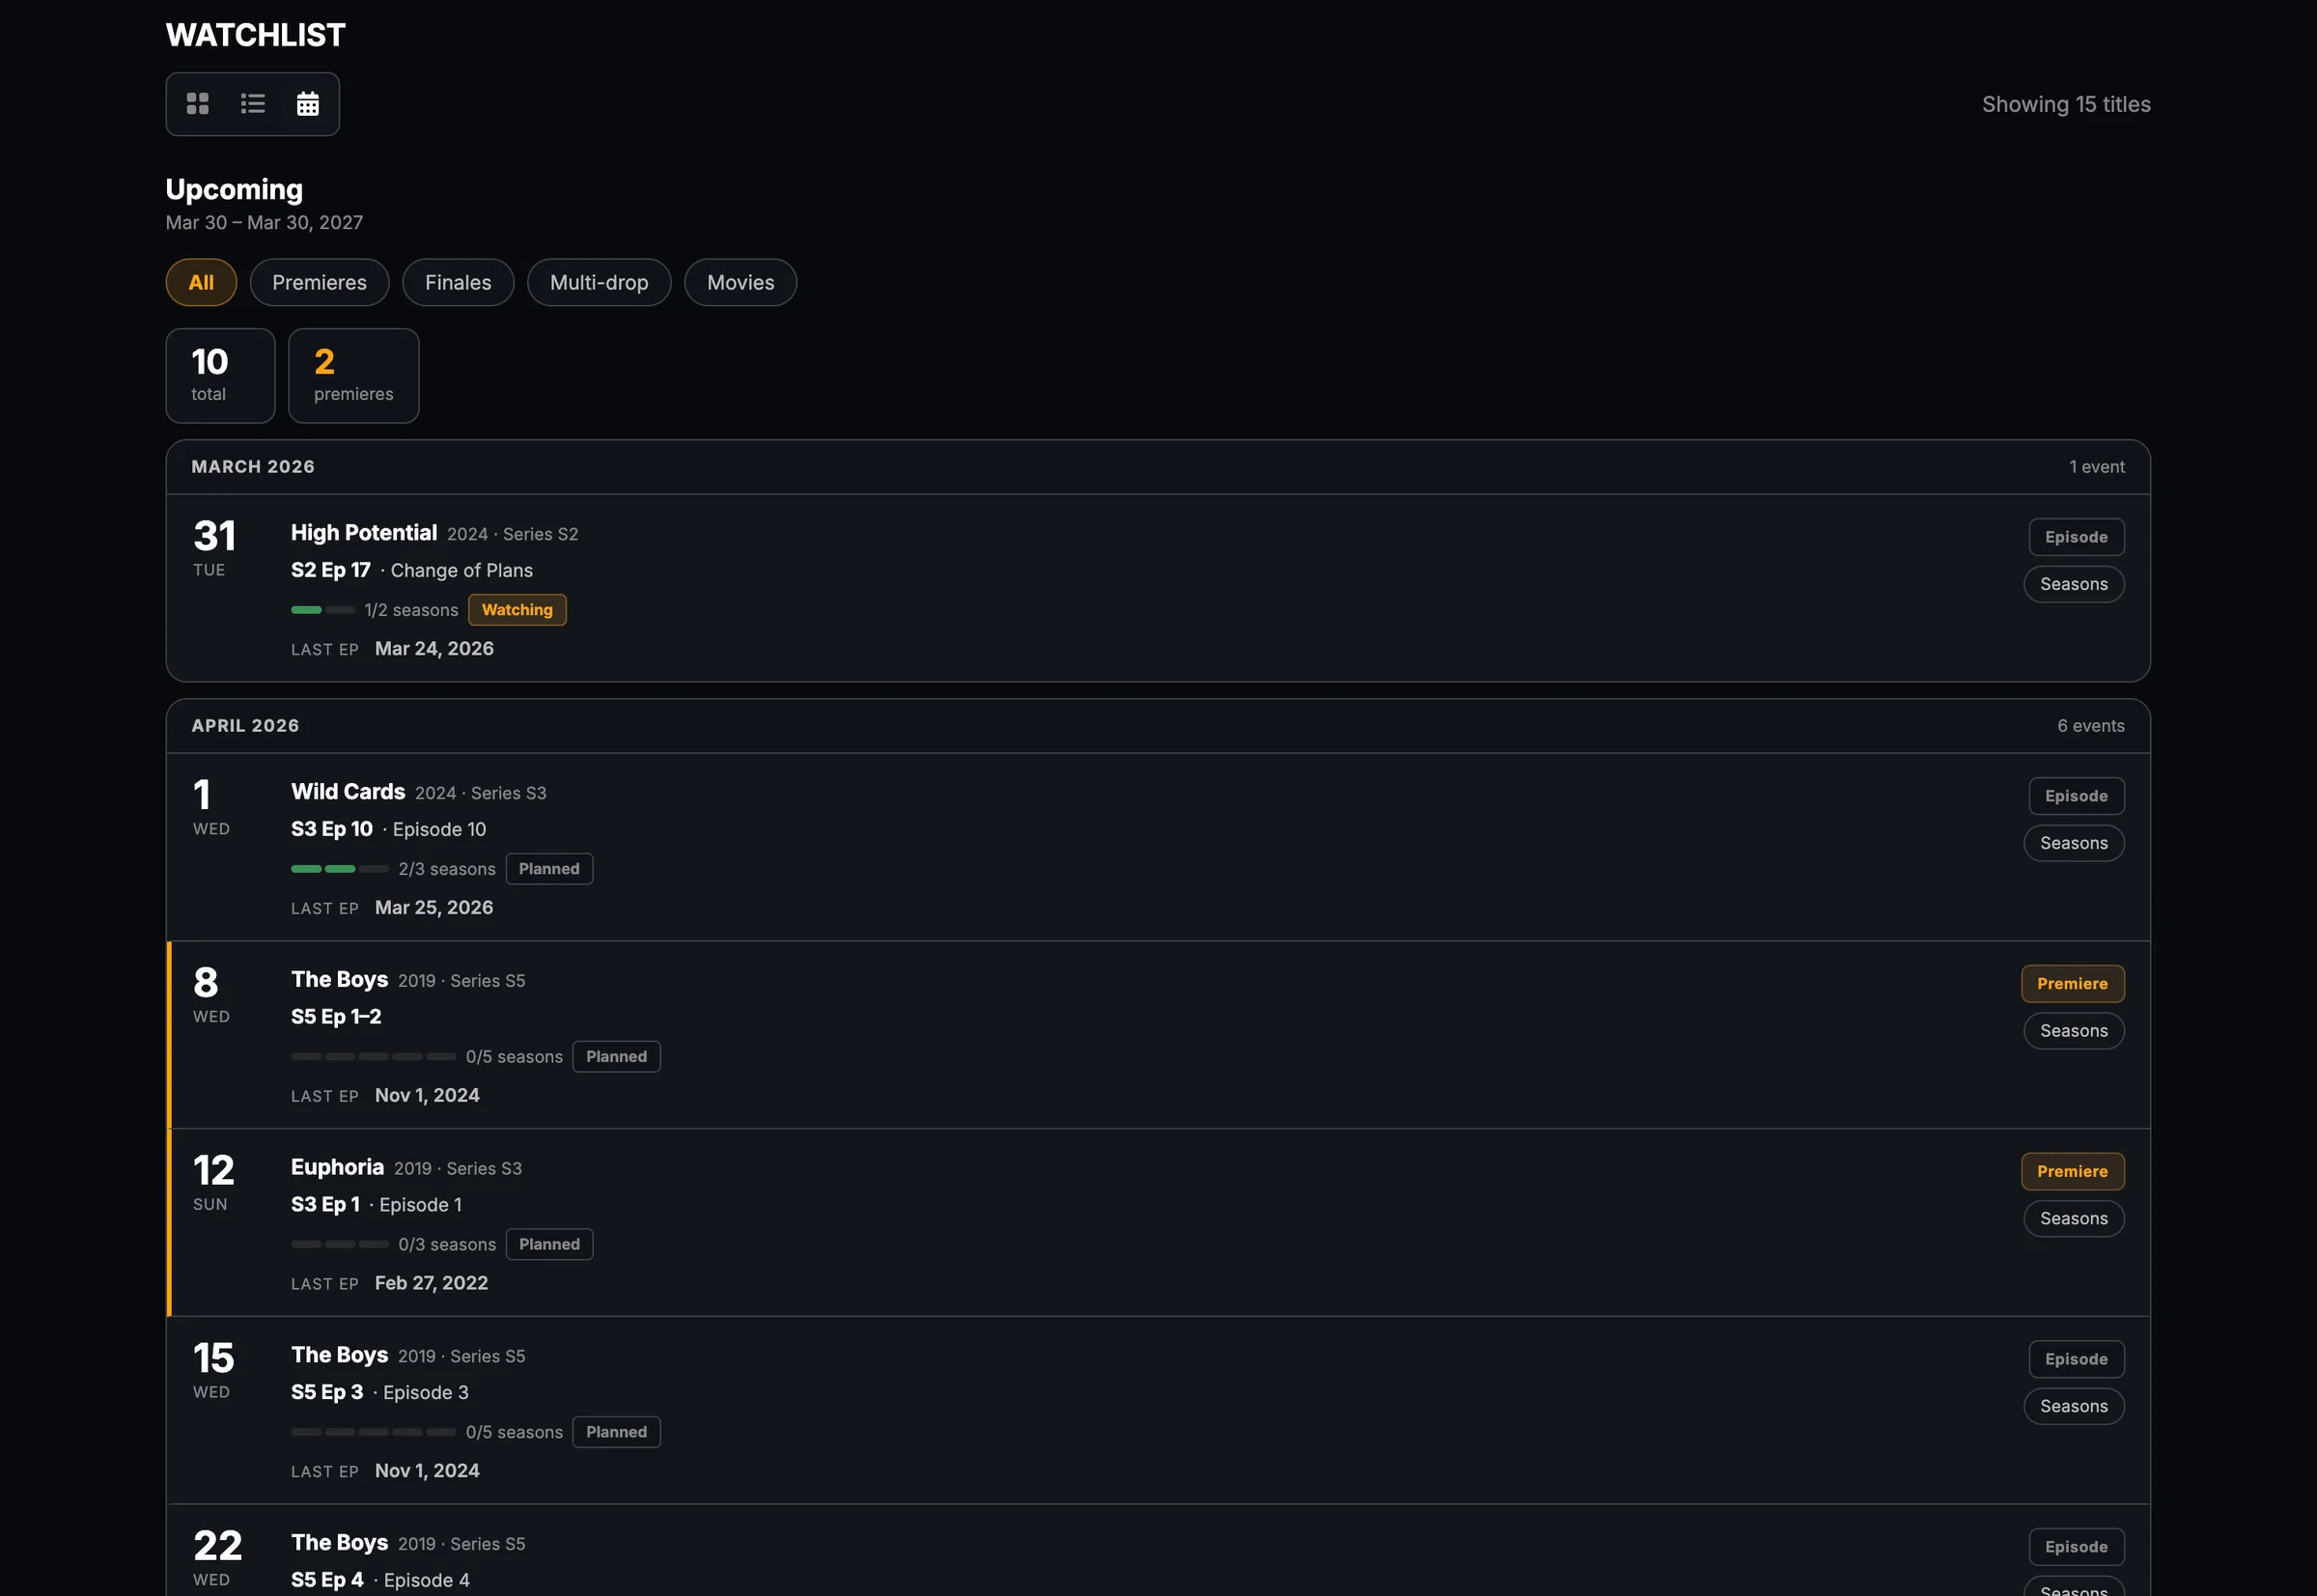Click Episode badge for The Boys Ep 4
This screenshot has height=1596, width=2317.
point(2077,1548)
